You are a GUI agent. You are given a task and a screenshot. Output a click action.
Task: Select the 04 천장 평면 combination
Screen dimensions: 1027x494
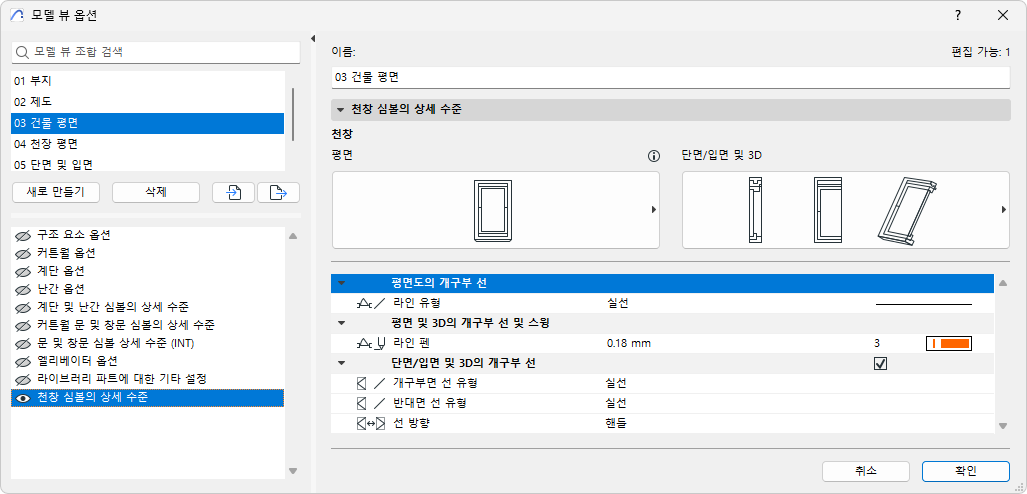click(x=147, y=143)
